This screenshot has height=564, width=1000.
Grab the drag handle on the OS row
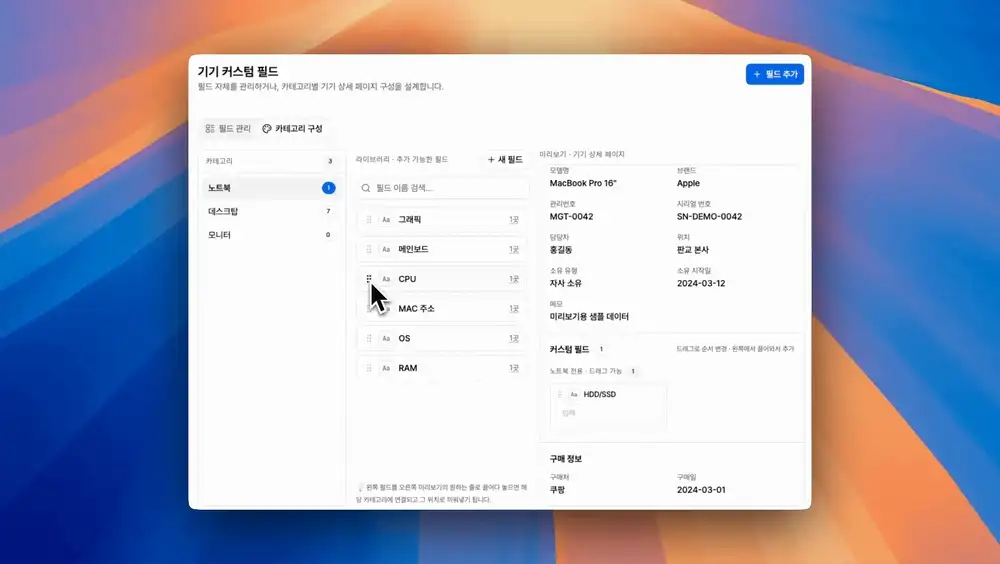click(x=369, y=338)
